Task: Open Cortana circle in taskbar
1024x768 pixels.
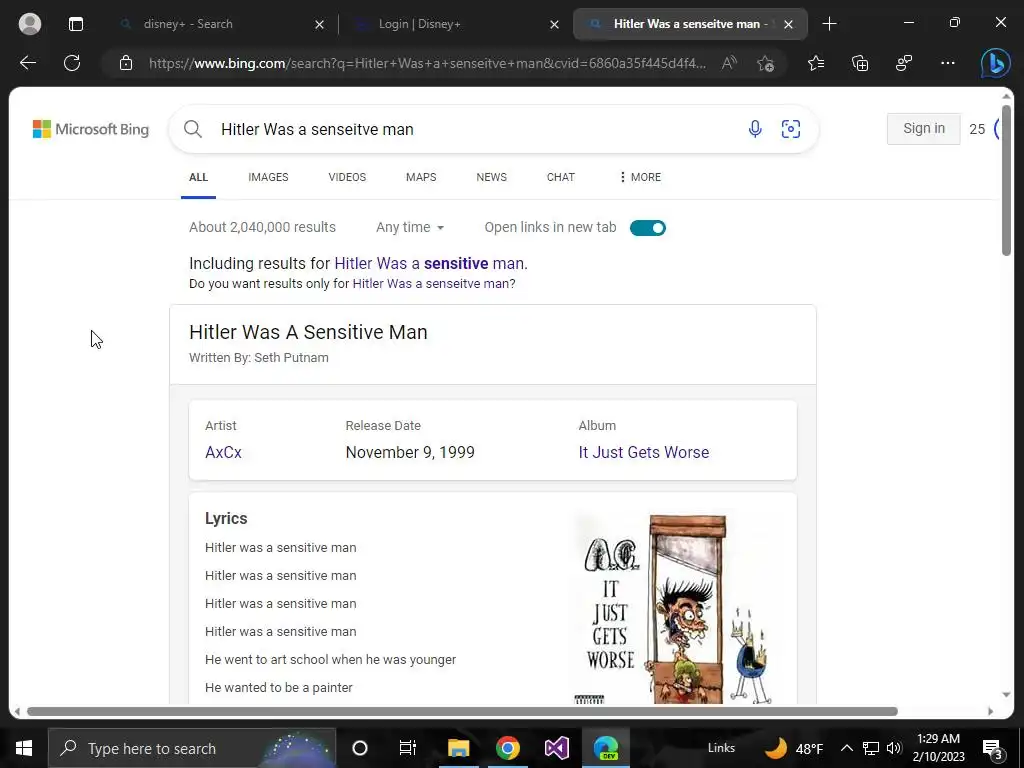Action: point(360,748)
